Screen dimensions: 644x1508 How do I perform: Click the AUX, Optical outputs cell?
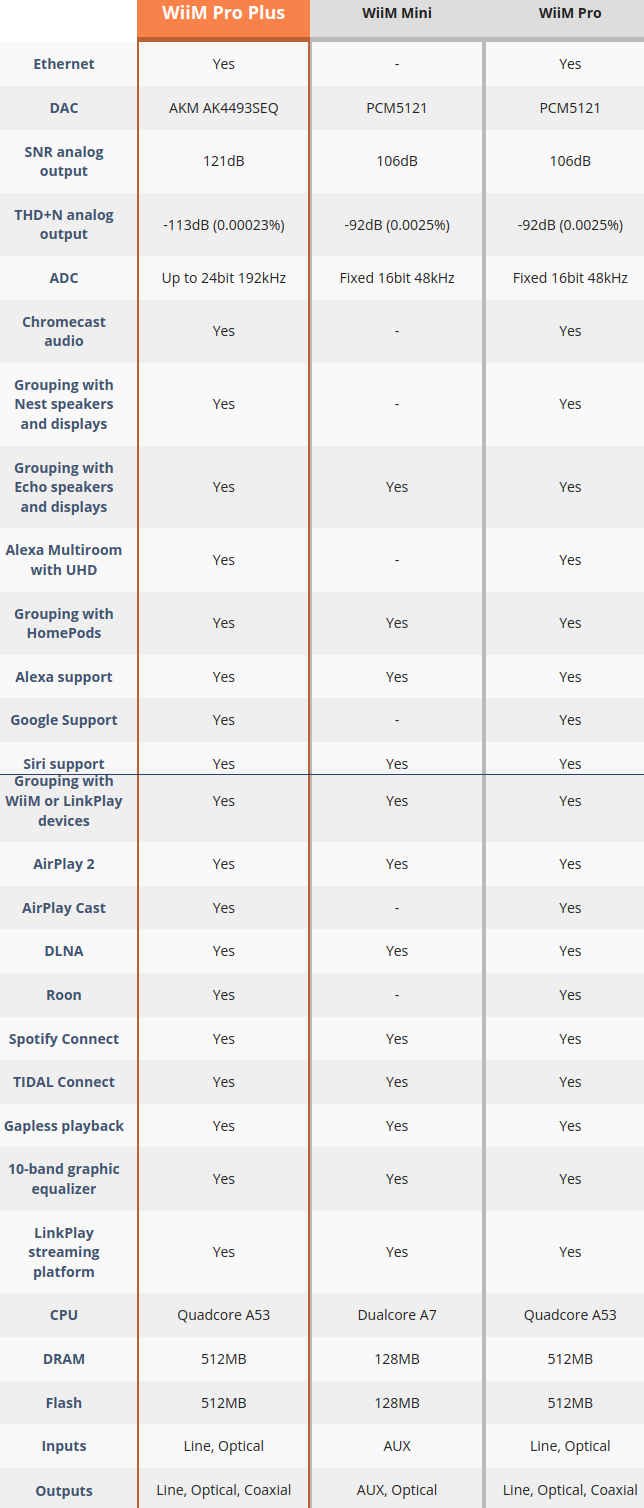point(397,1490)
